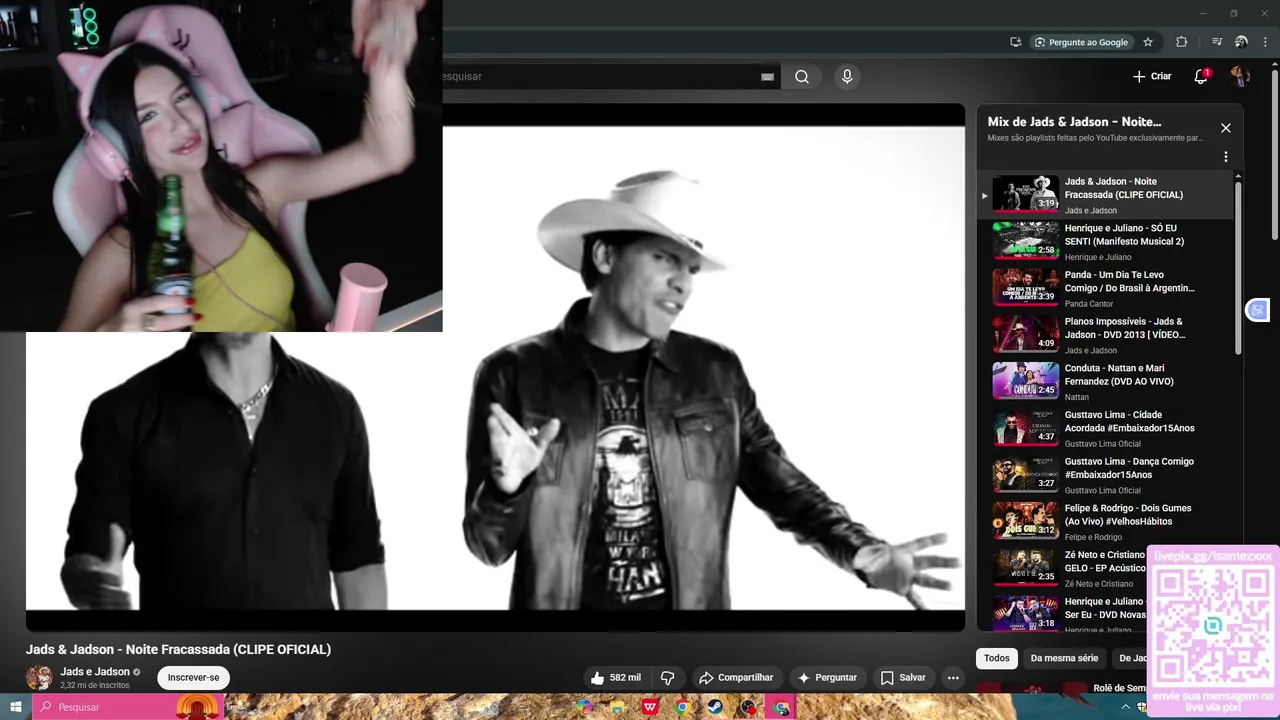Open Conduta - Nattan e Mari Fernandez title
Screen dimensions: 1280x720
coord(1119,375)
